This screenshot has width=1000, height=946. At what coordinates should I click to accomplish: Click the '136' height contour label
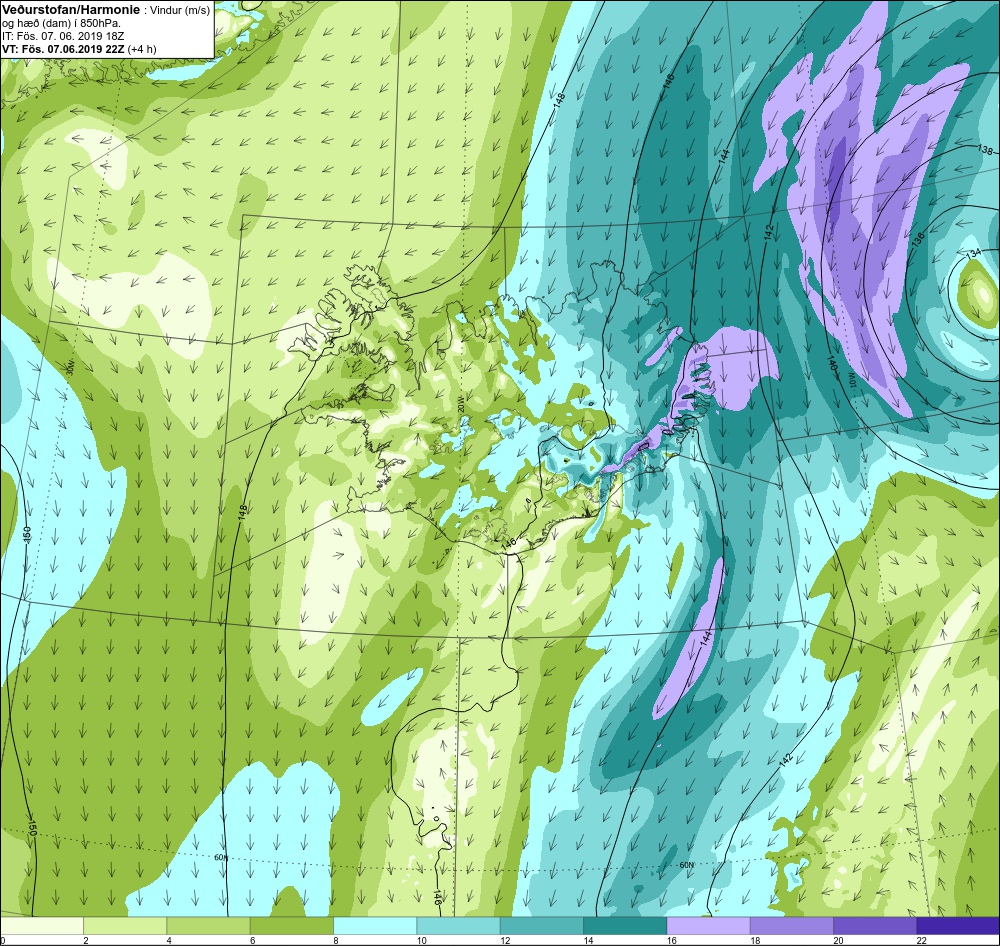(x=918, y=240)
